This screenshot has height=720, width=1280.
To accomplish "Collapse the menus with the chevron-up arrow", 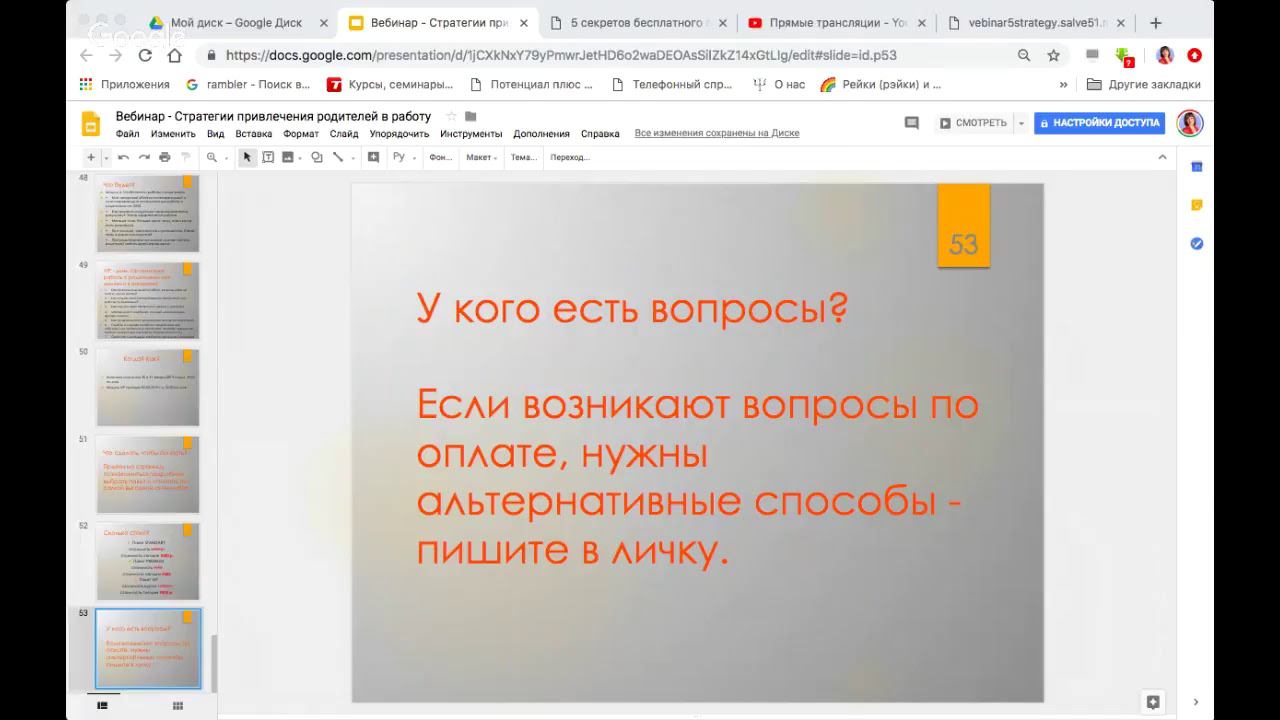I will 1162,157.
